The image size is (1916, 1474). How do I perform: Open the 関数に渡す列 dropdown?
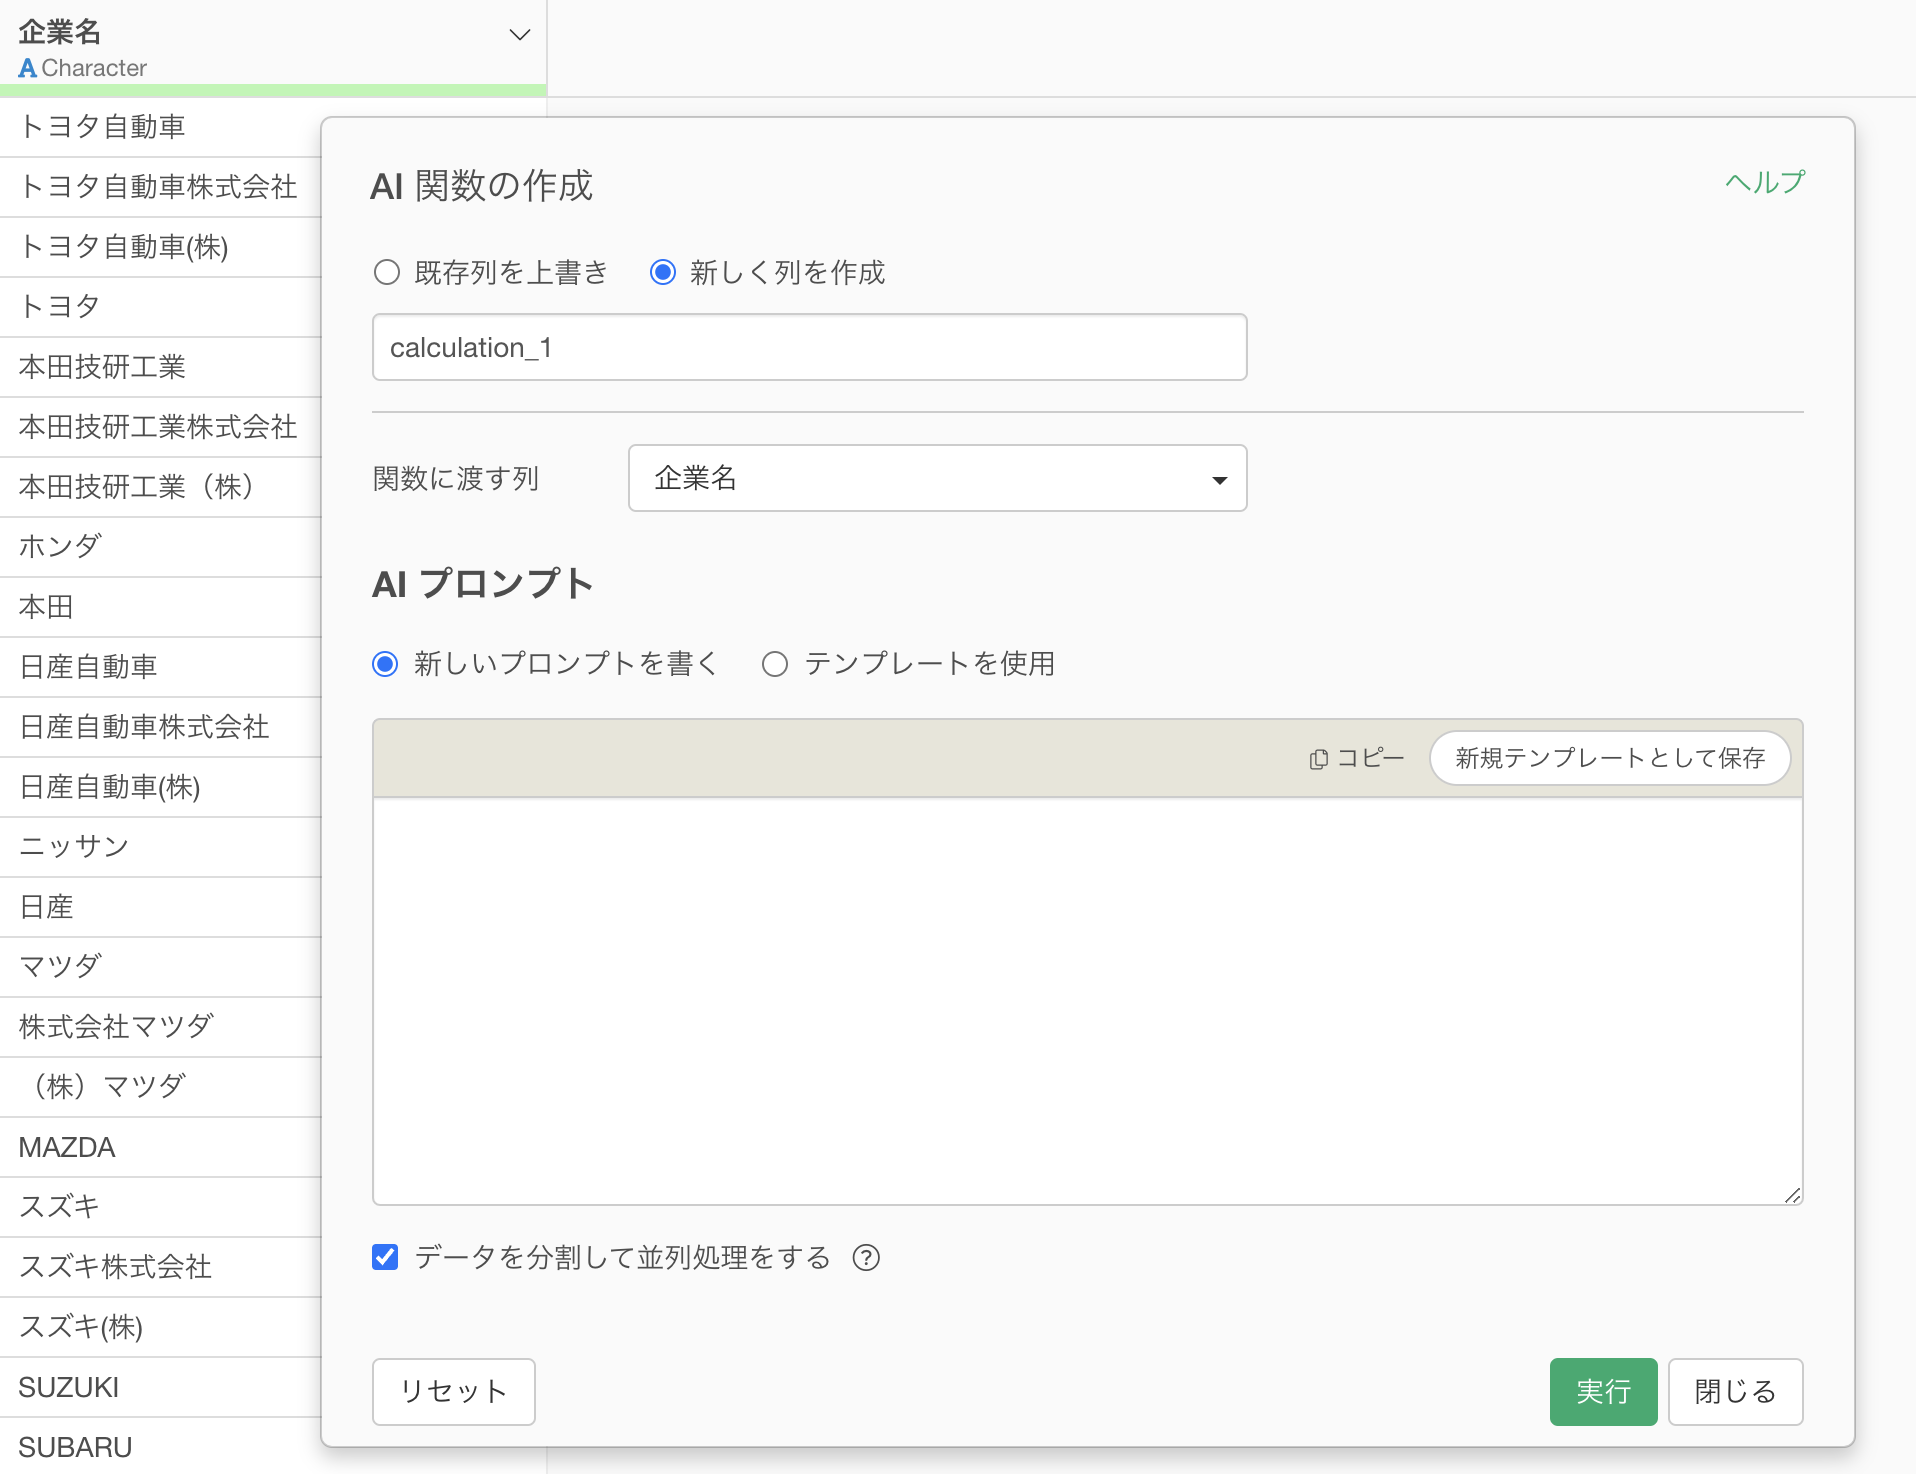click(x=937, y=478)
